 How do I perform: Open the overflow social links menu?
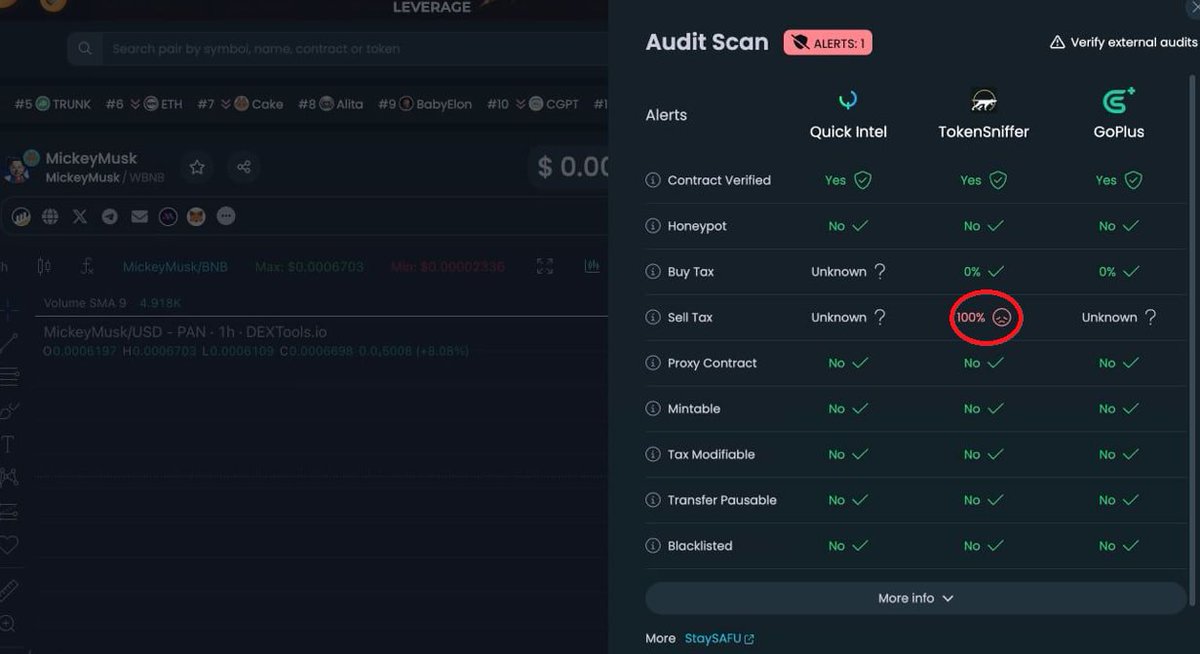226,216
